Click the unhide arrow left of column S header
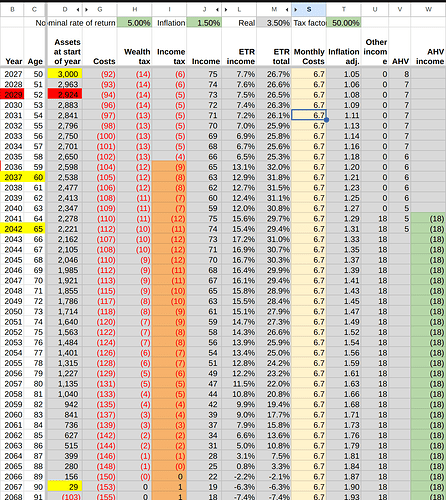446x500 pixels. pos(296,10)
